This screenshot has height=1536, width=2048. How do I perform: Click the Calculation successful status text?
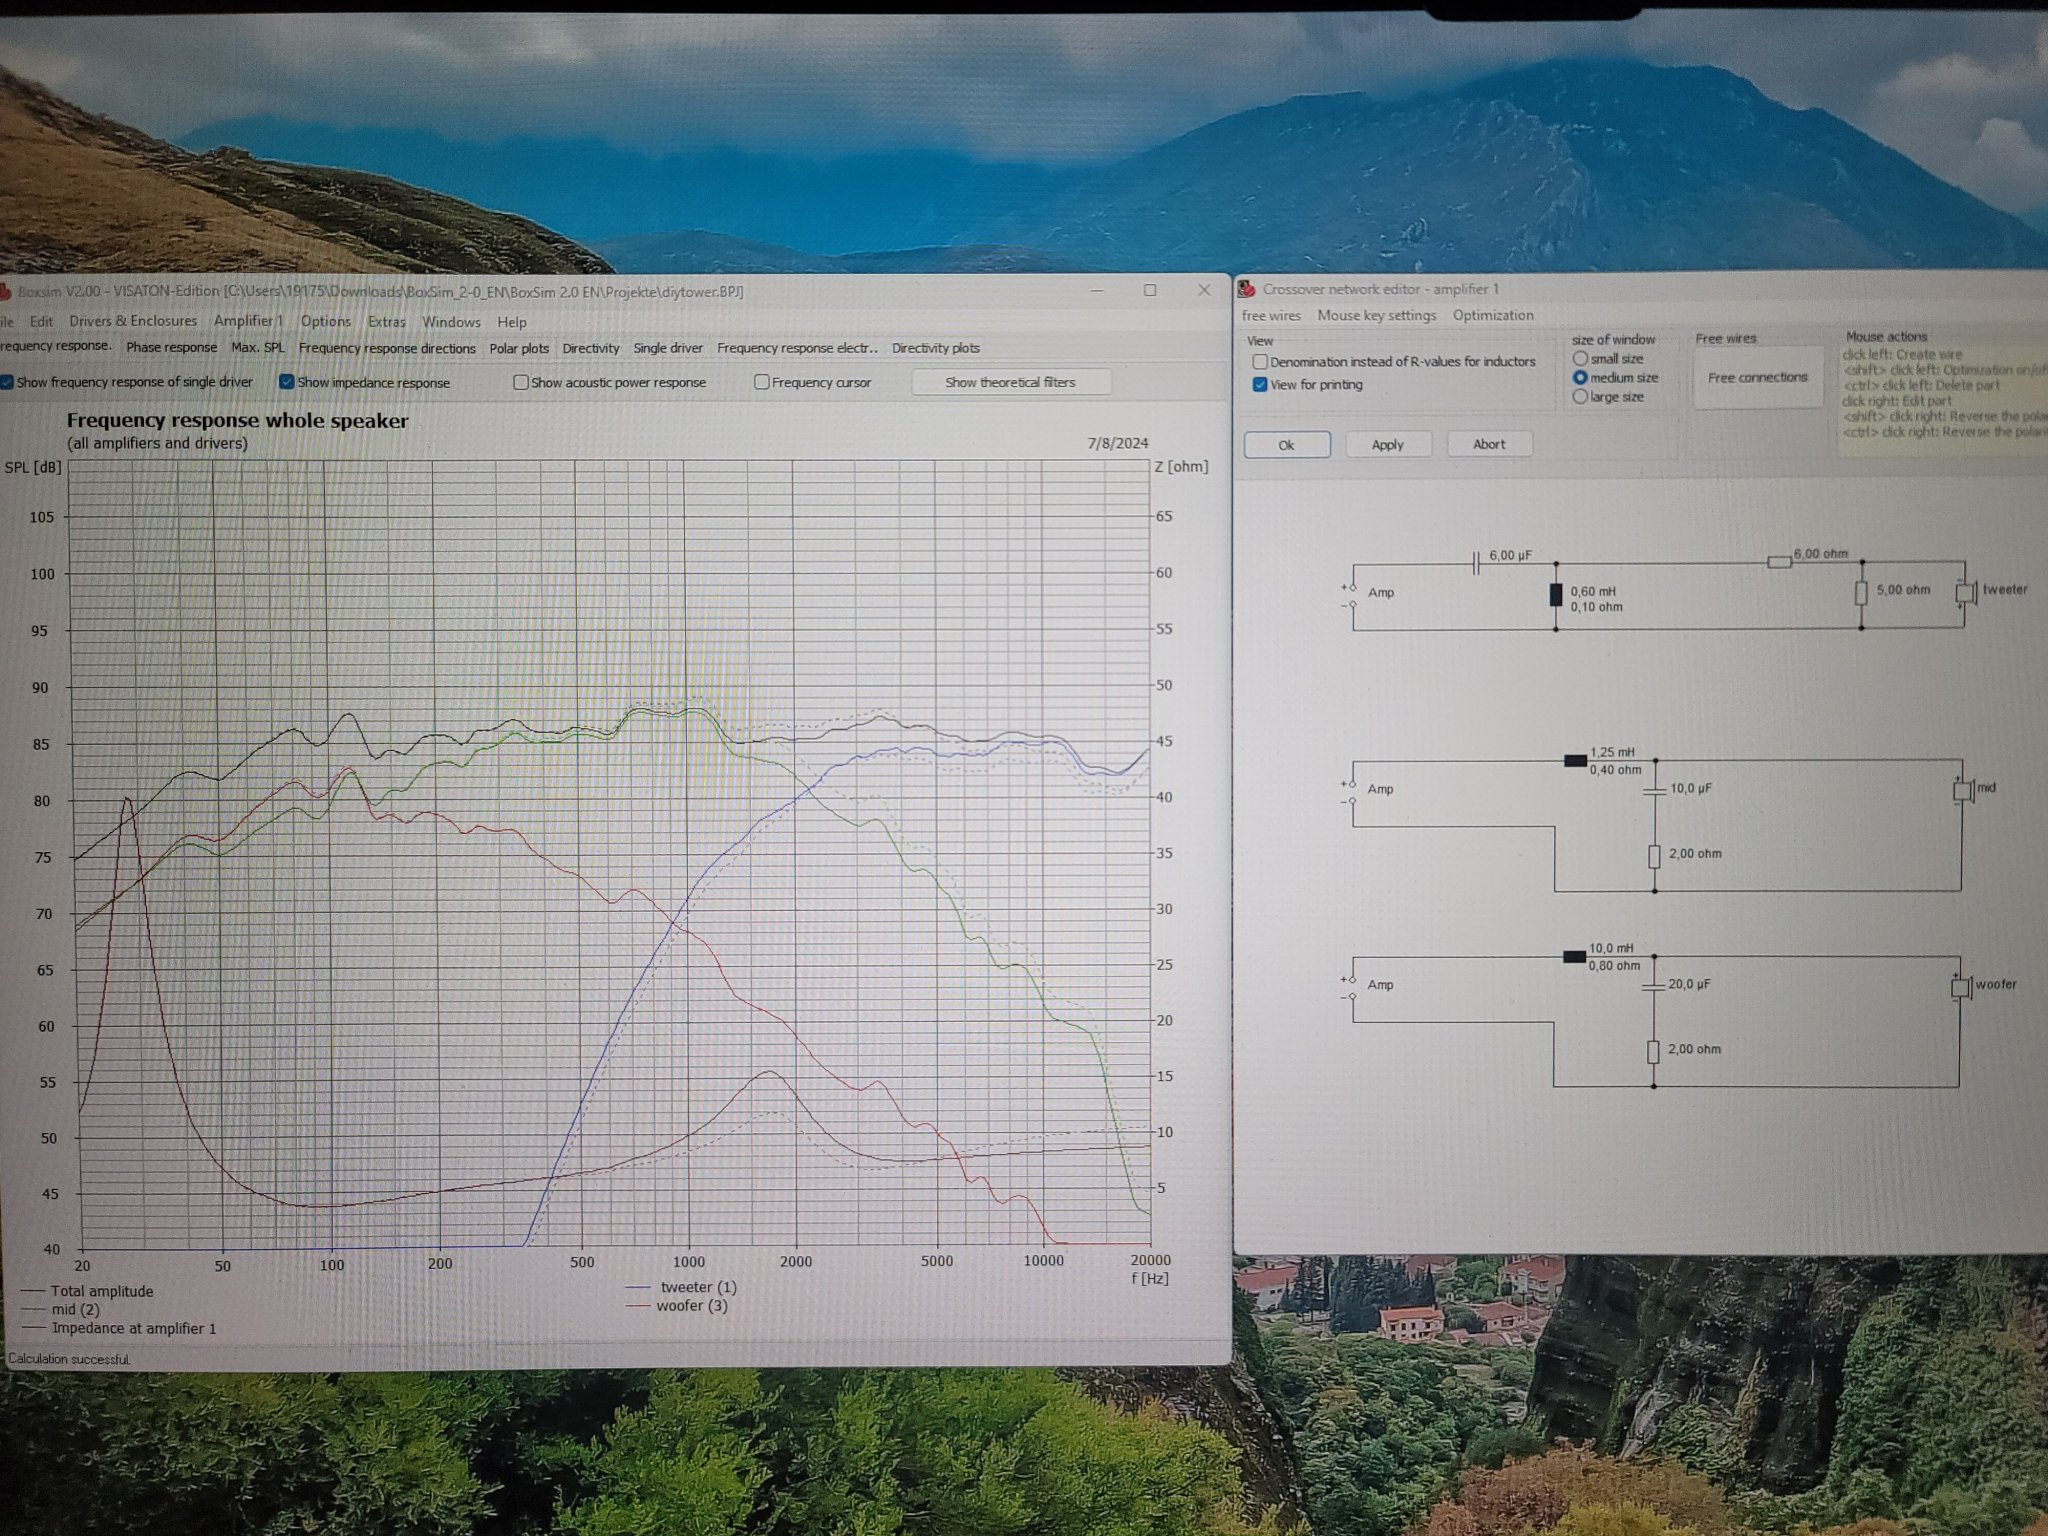69,1359
